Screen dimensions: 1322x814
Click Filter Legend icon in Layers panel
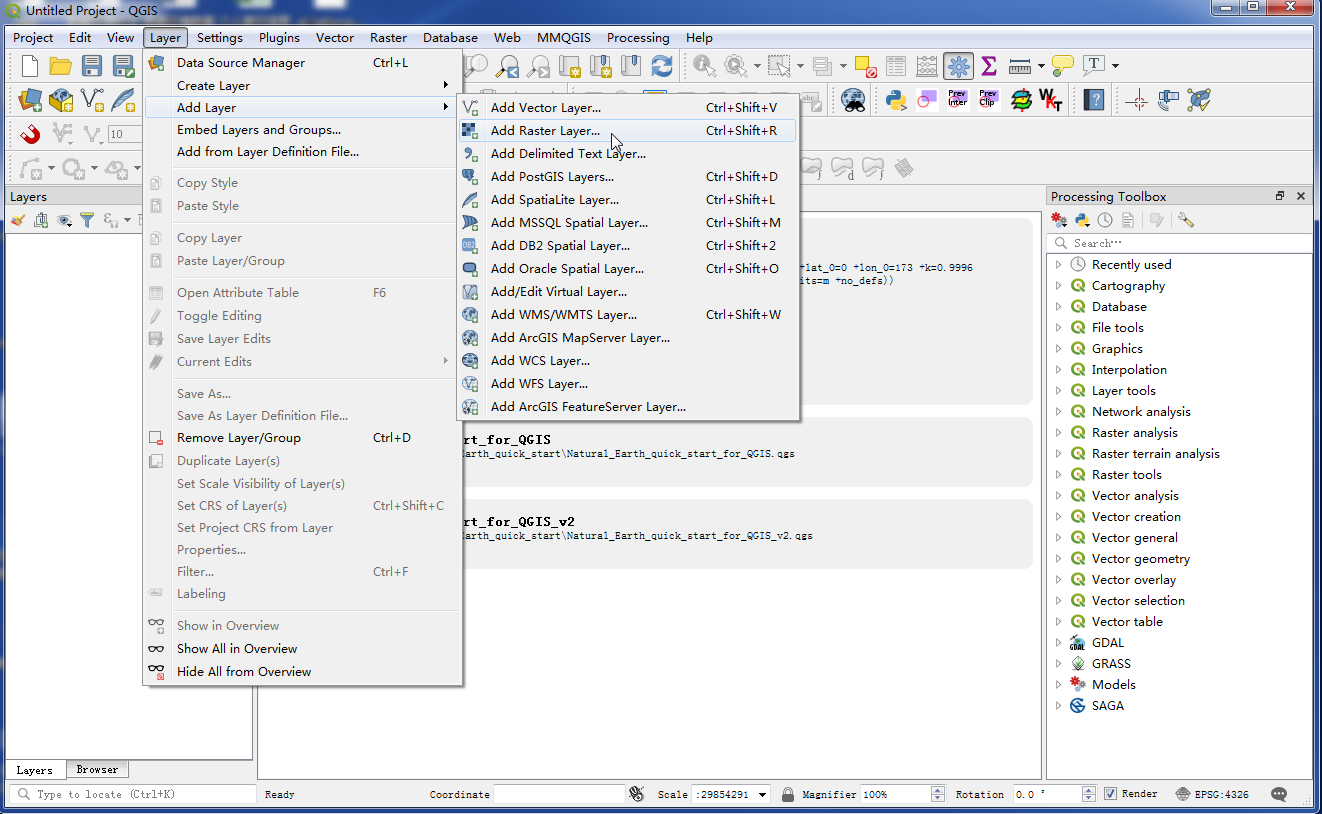coord(87,220)
